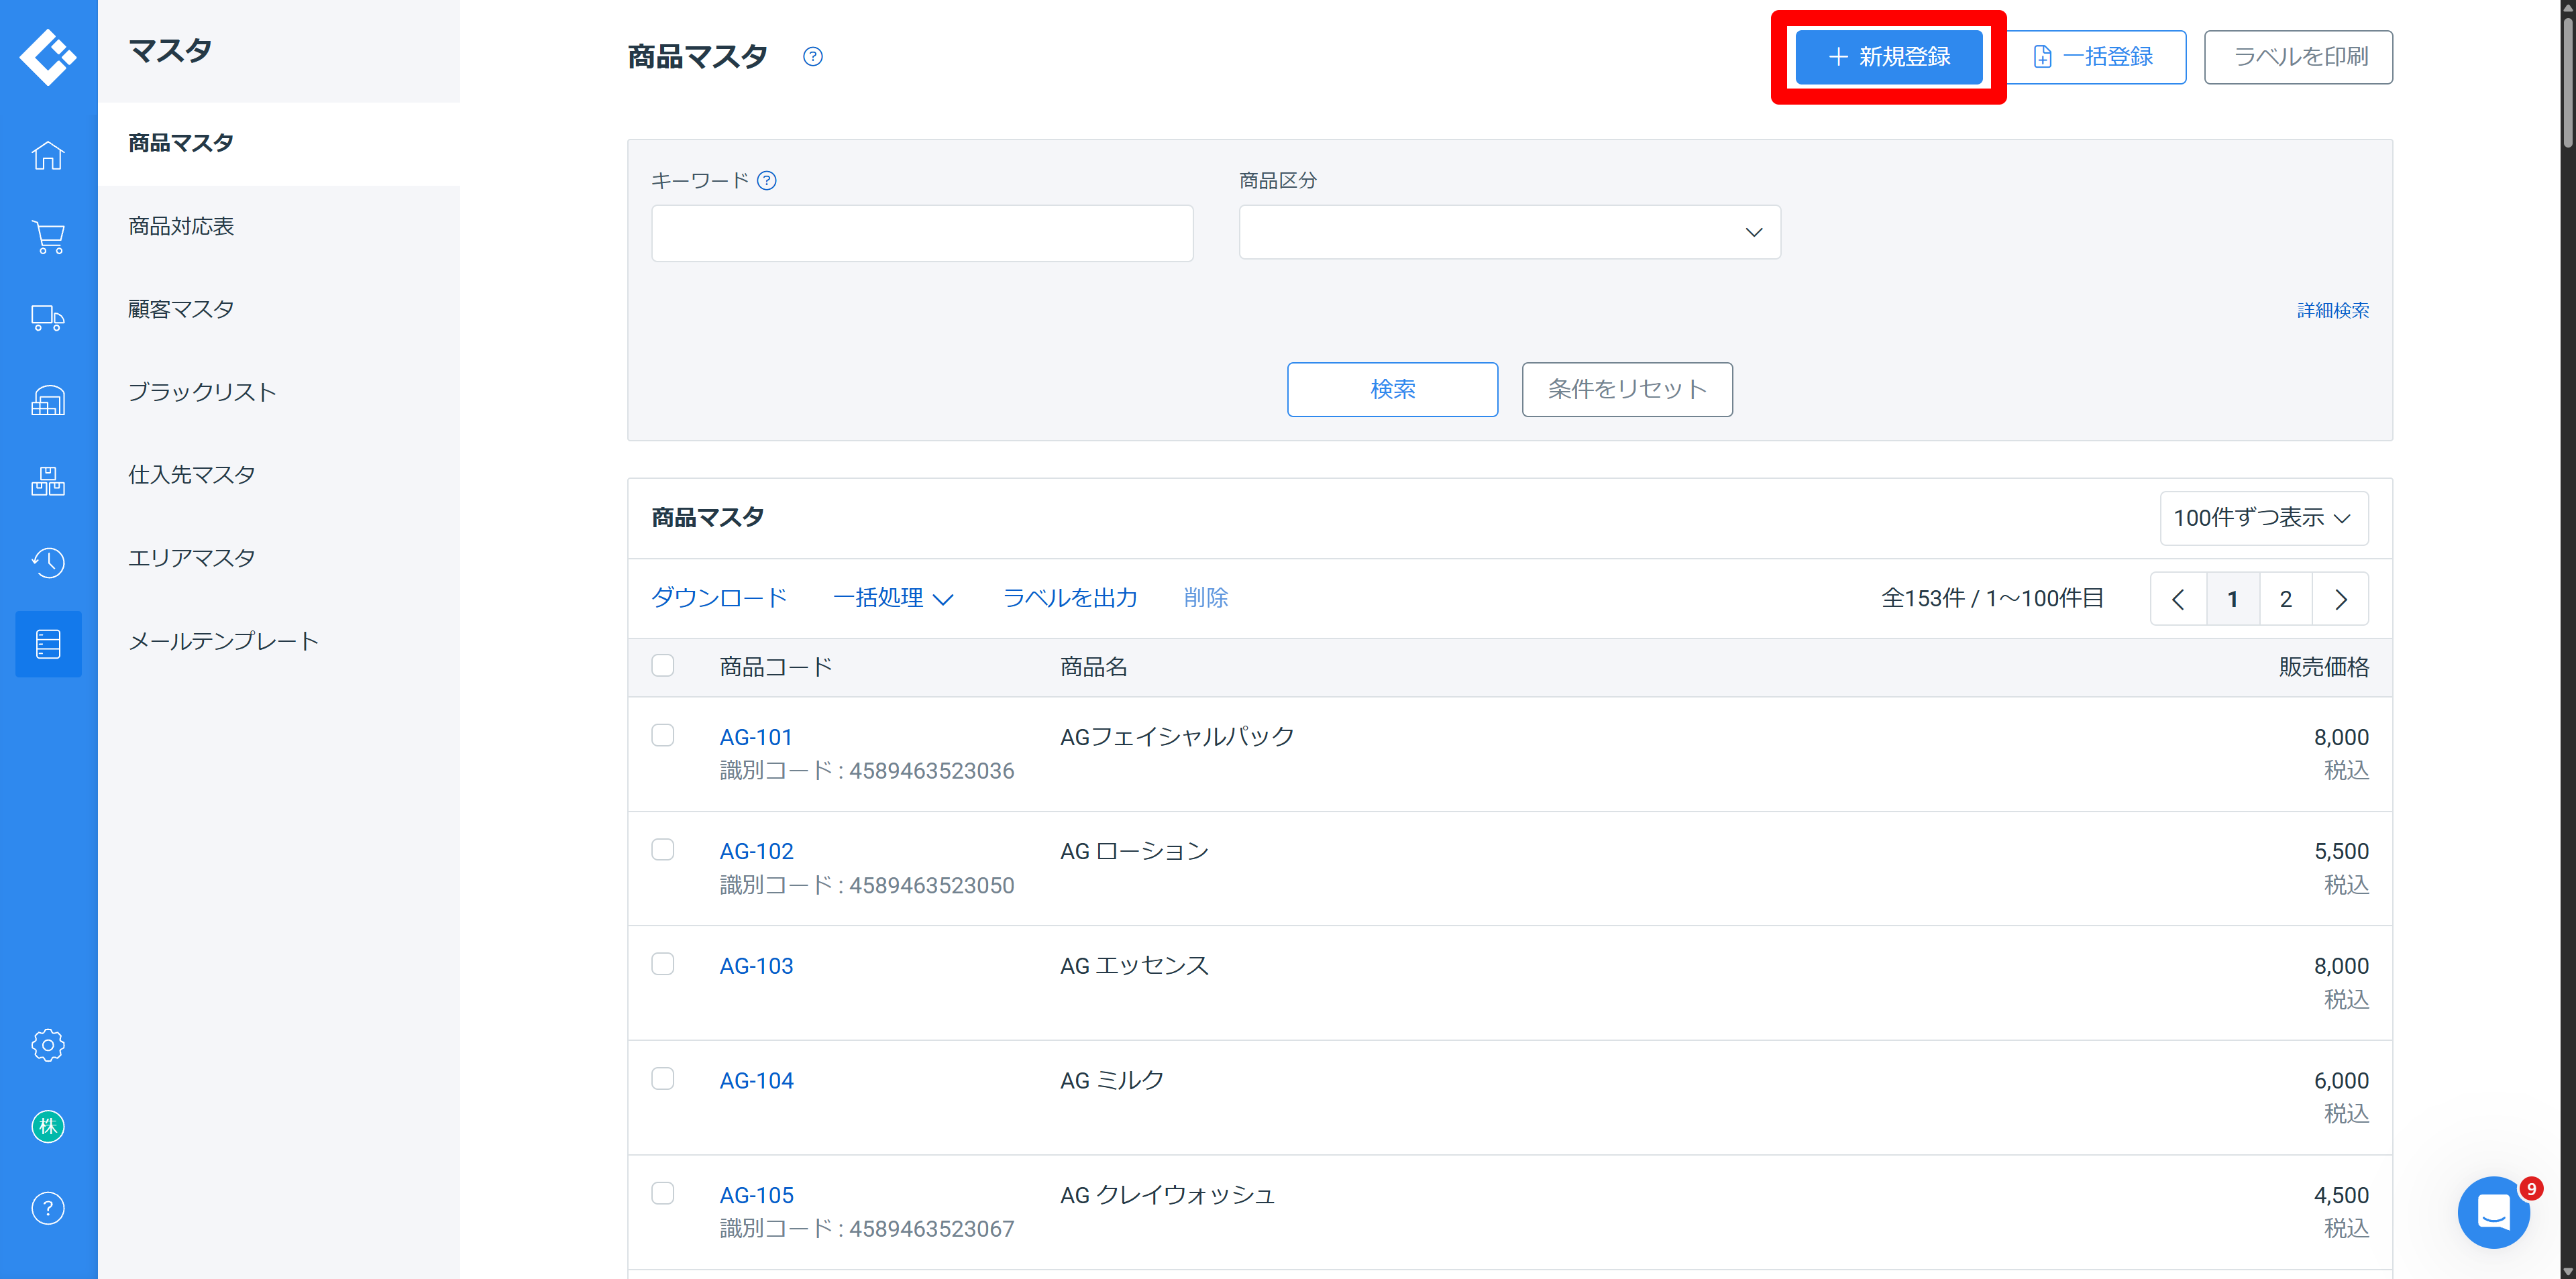2576x1279 pixels.
Task: Go to previous page arrow
Action: 2178,599
